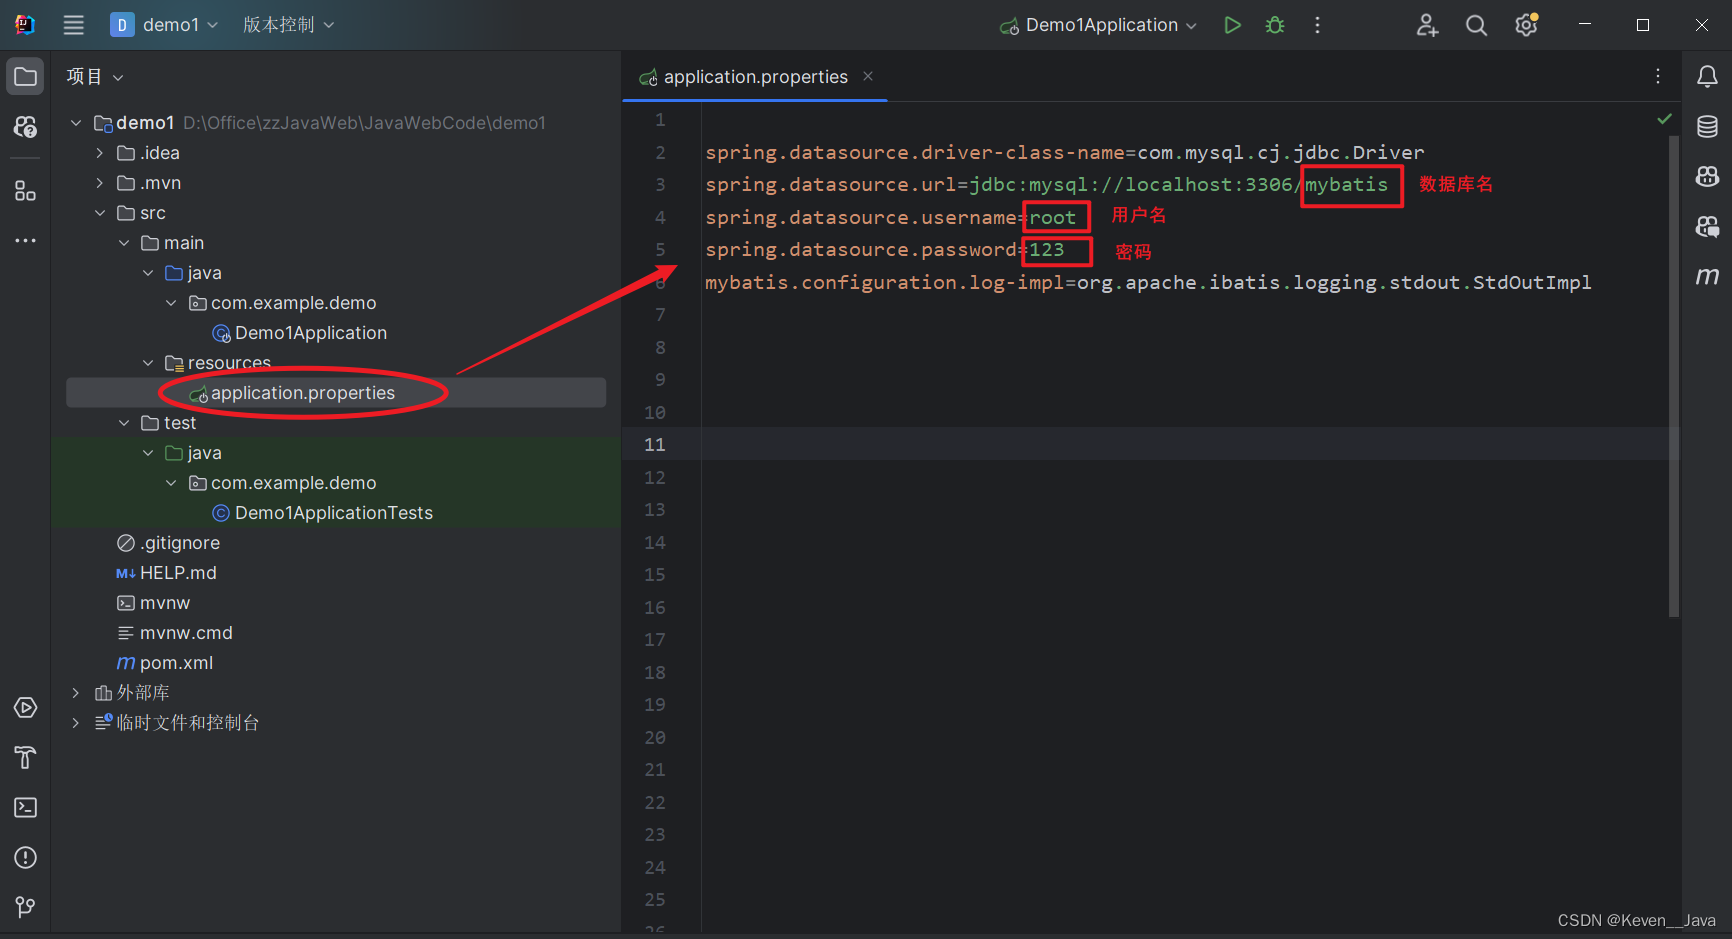Open the AI Assistant right sidebar icon
This screenshot has height=939, width=1732.
click(x=1708, y=177)
